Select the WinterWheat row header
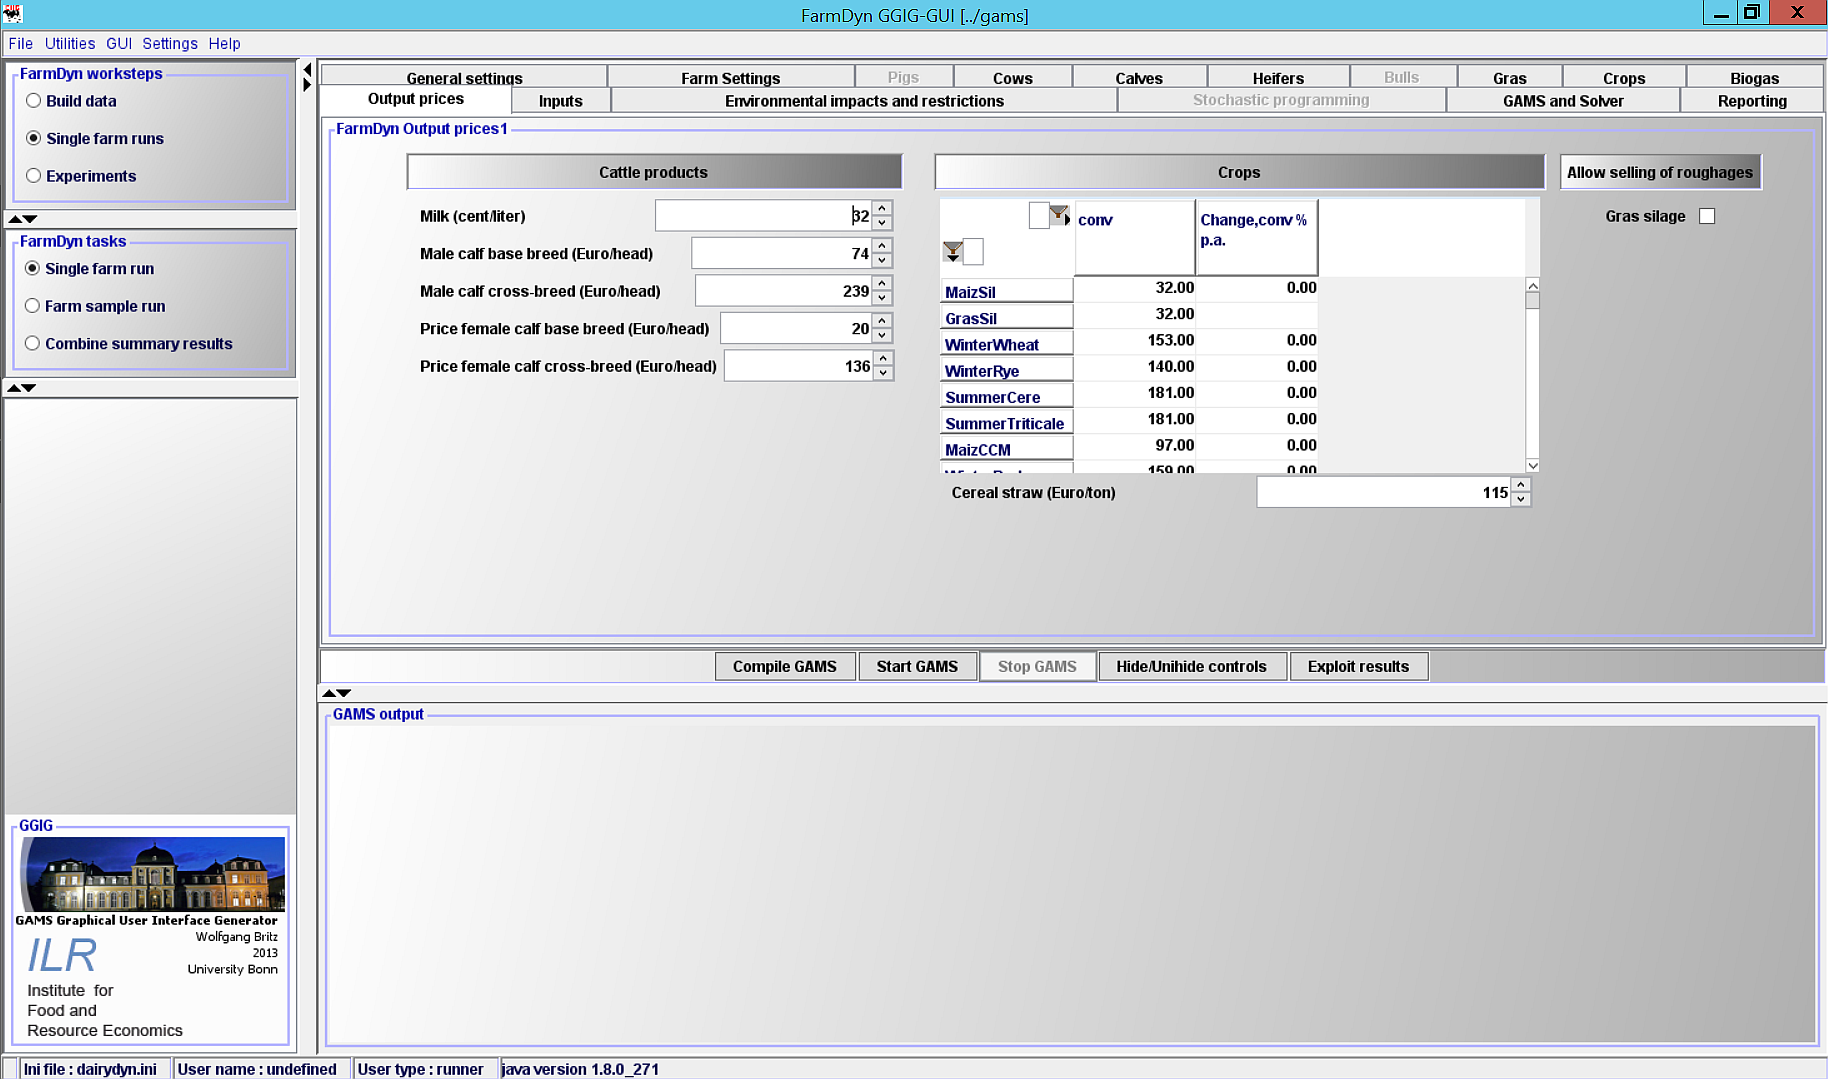Image resolution: width=1828 pixels, height=1079 pixels. tap(1006, 344)
